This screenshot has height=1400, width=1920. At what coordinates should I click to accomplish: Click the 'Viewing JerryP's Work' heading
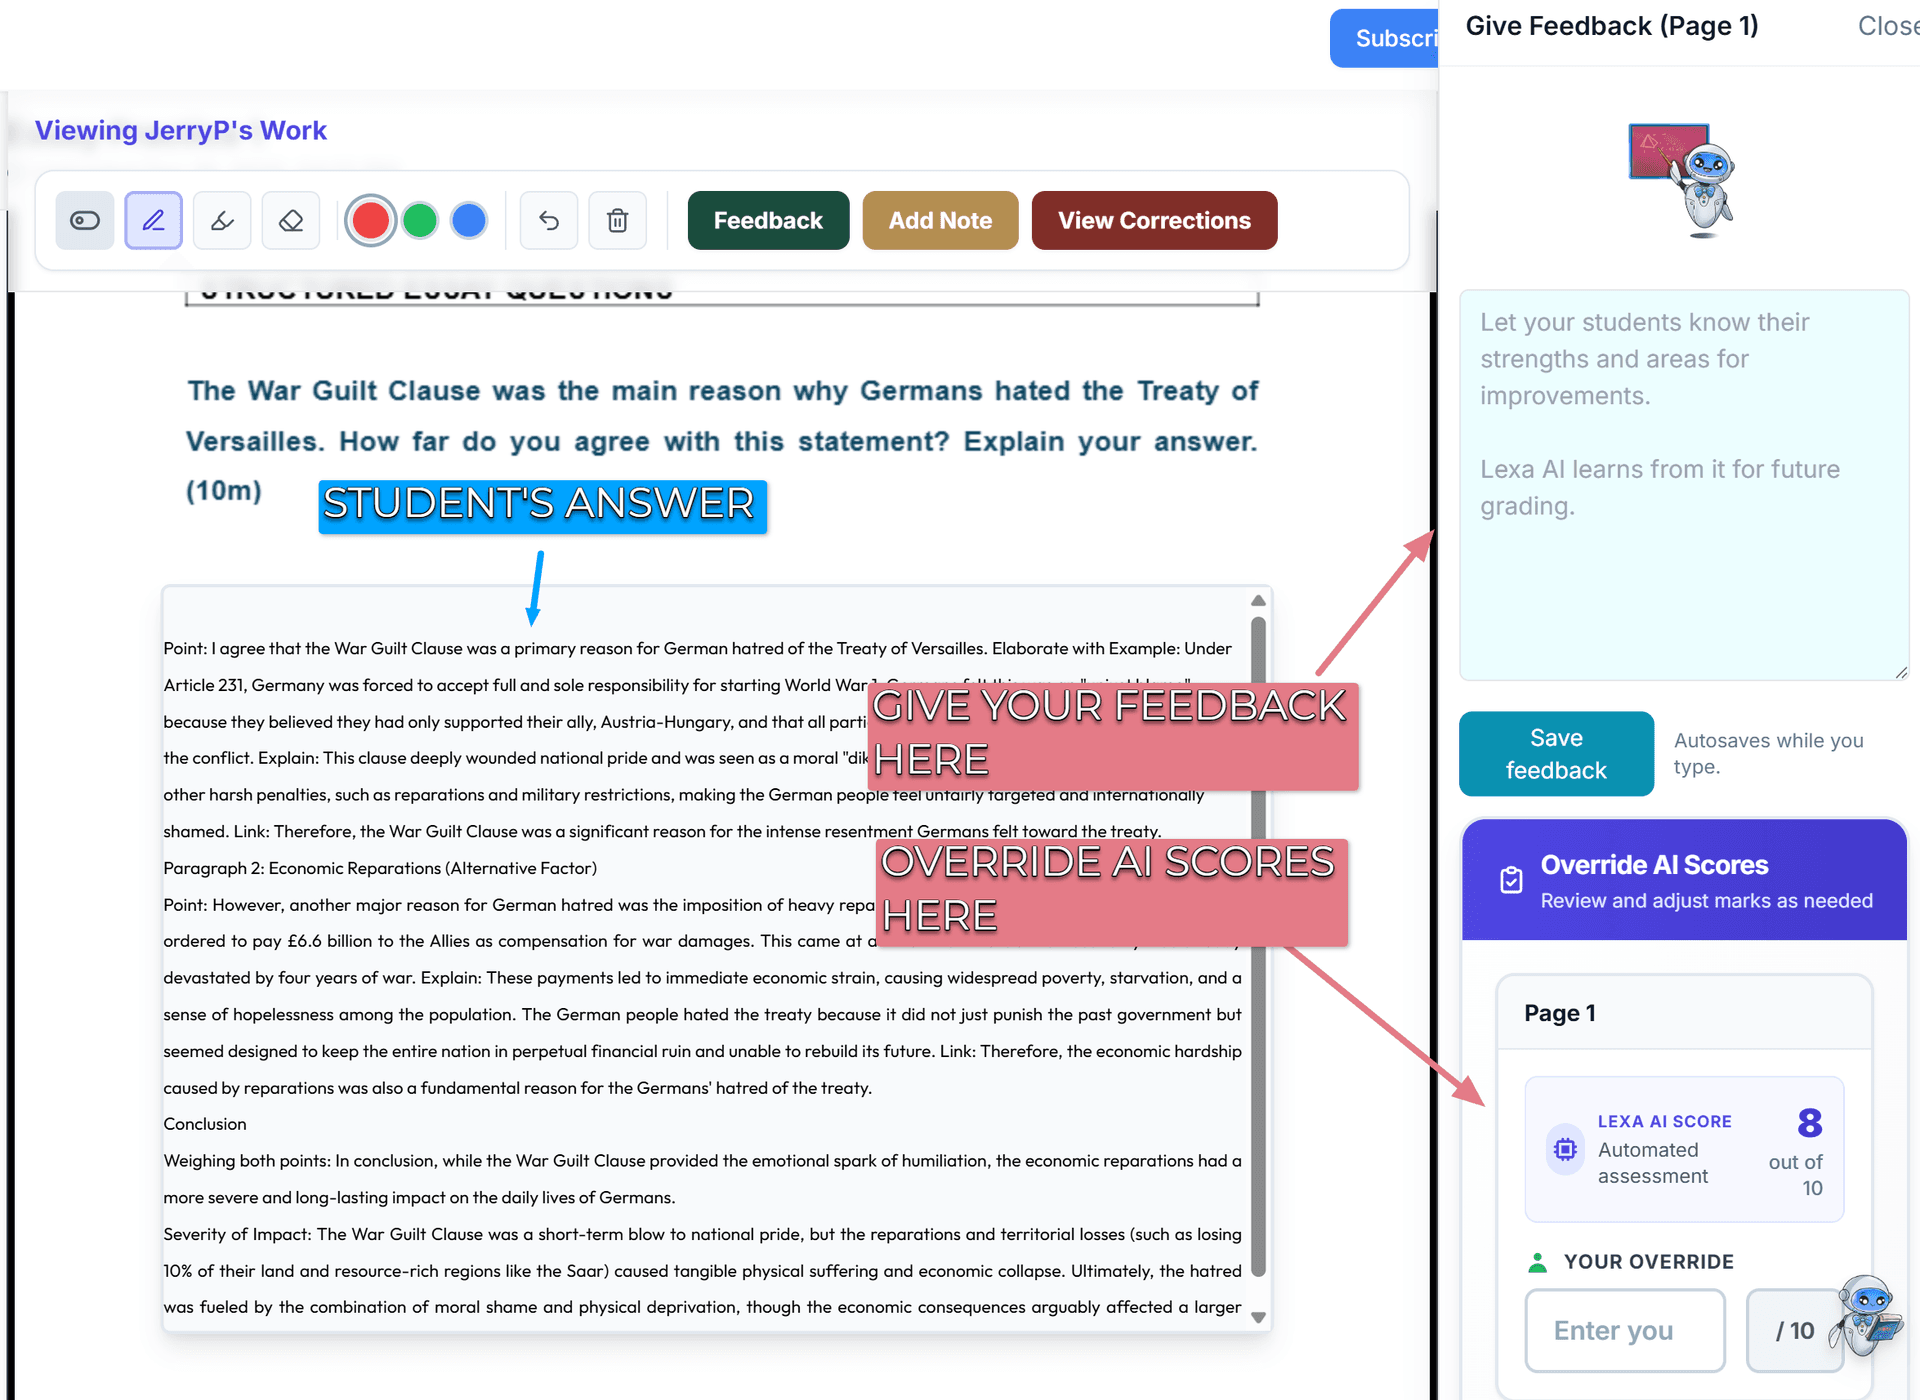pos(181,130)
